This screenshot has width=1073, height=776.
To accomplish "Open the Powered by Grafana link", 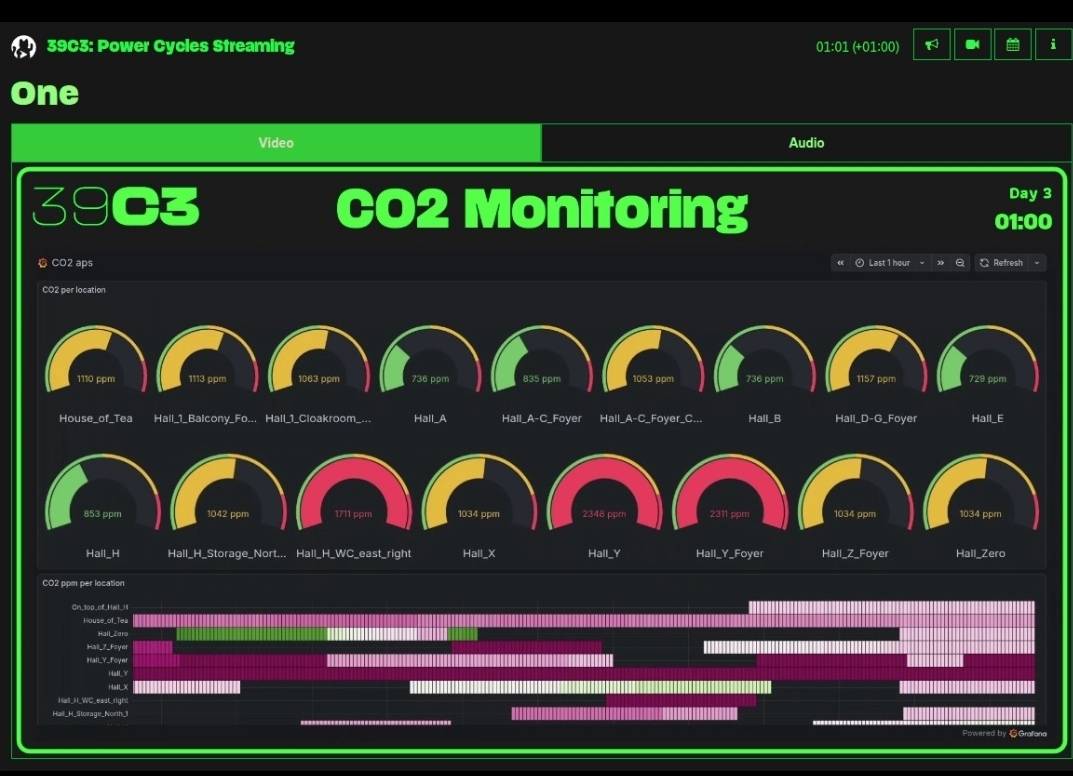I will point(1004,733).
